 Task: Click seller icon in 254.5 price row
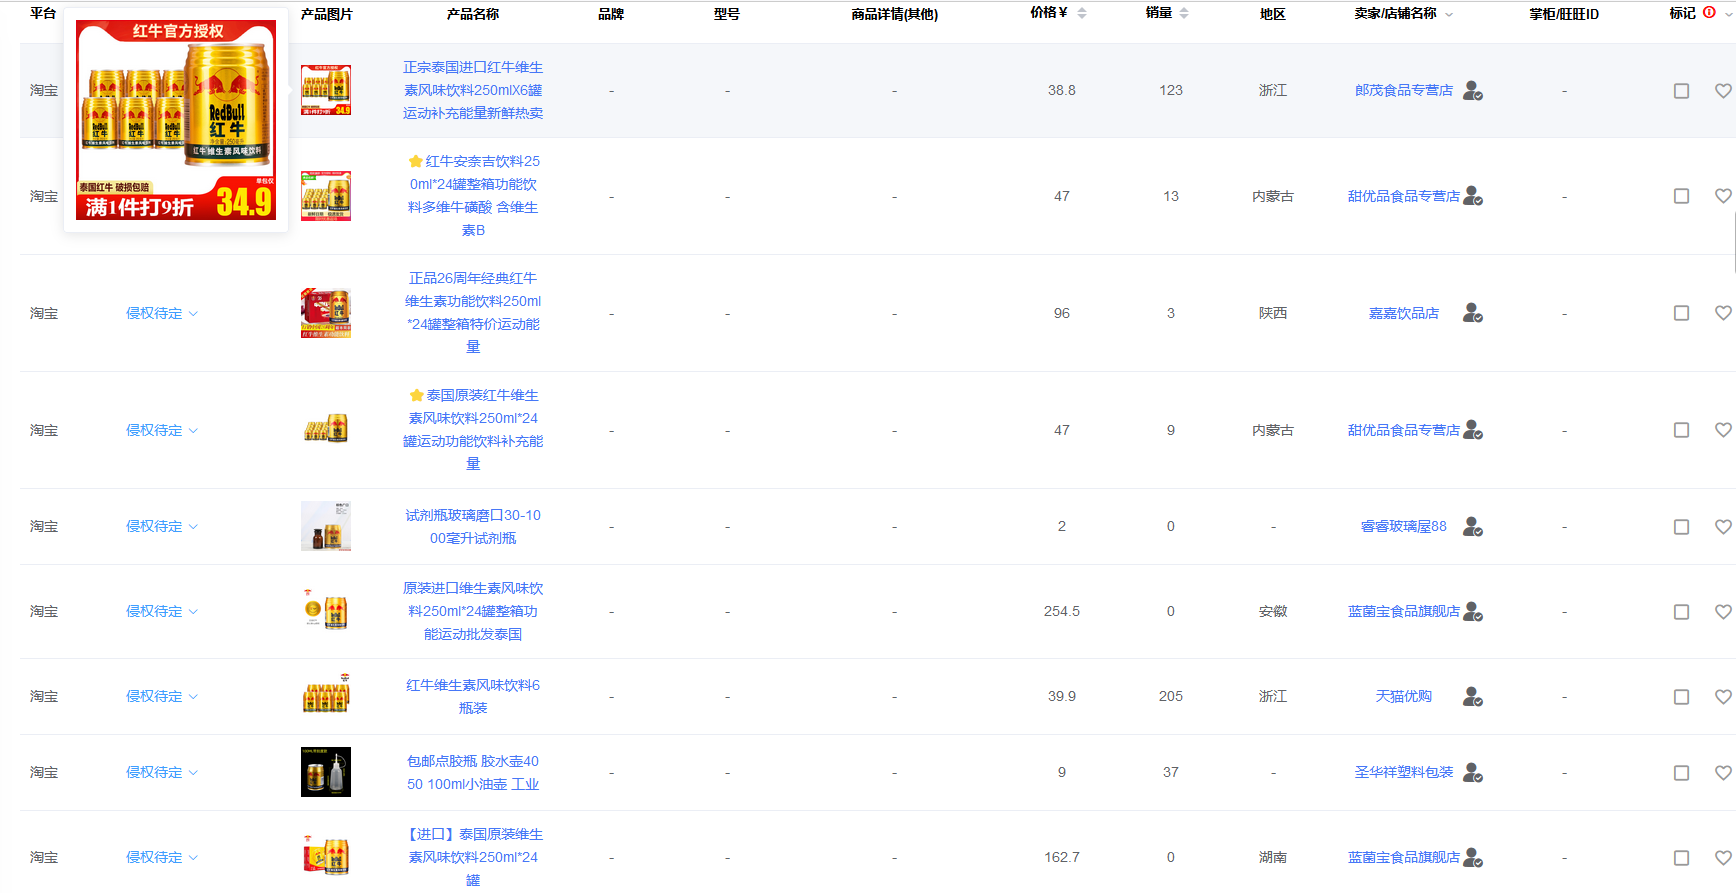point(1472,612)
